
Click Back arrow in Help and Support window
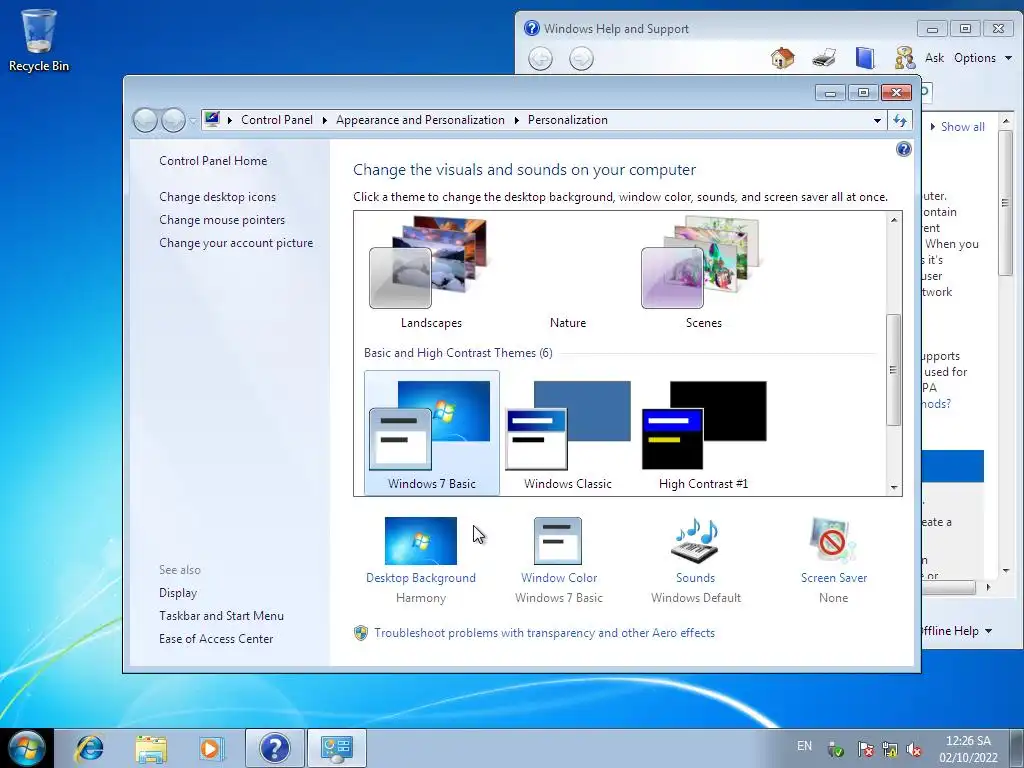pos(540,59)
